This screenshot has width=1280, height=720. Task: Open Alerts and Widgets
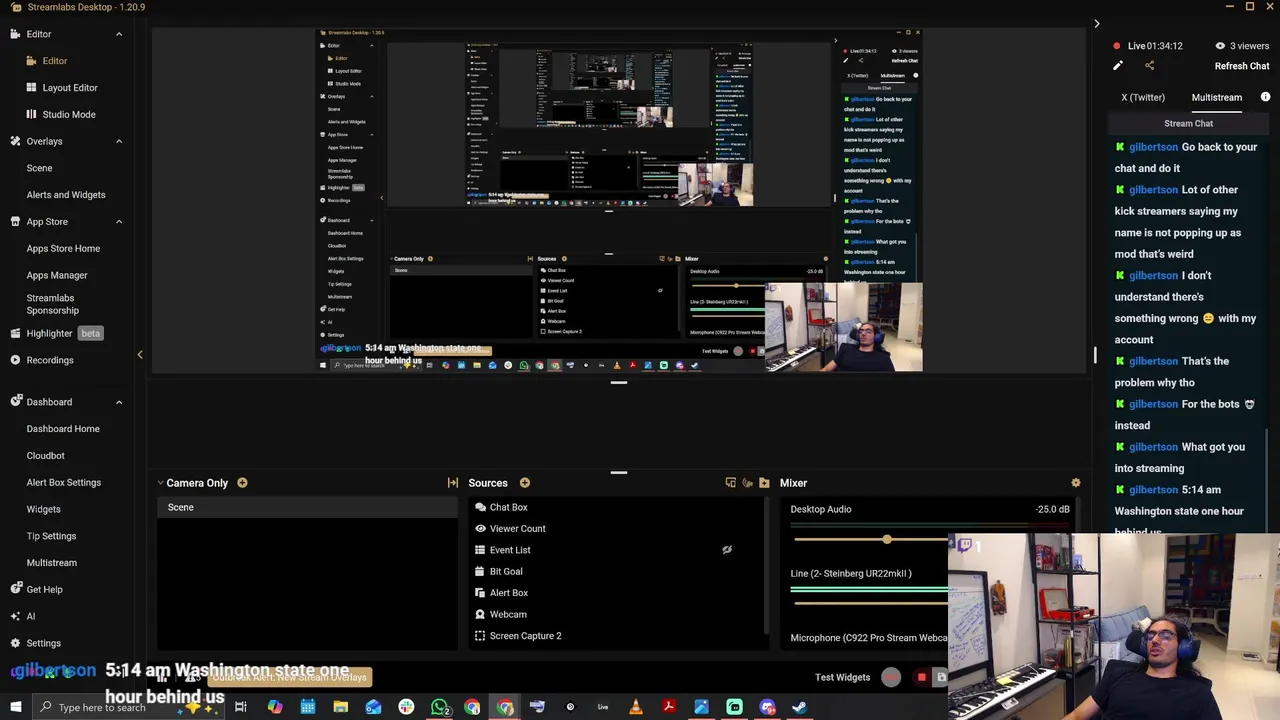(x=66, y=195)
